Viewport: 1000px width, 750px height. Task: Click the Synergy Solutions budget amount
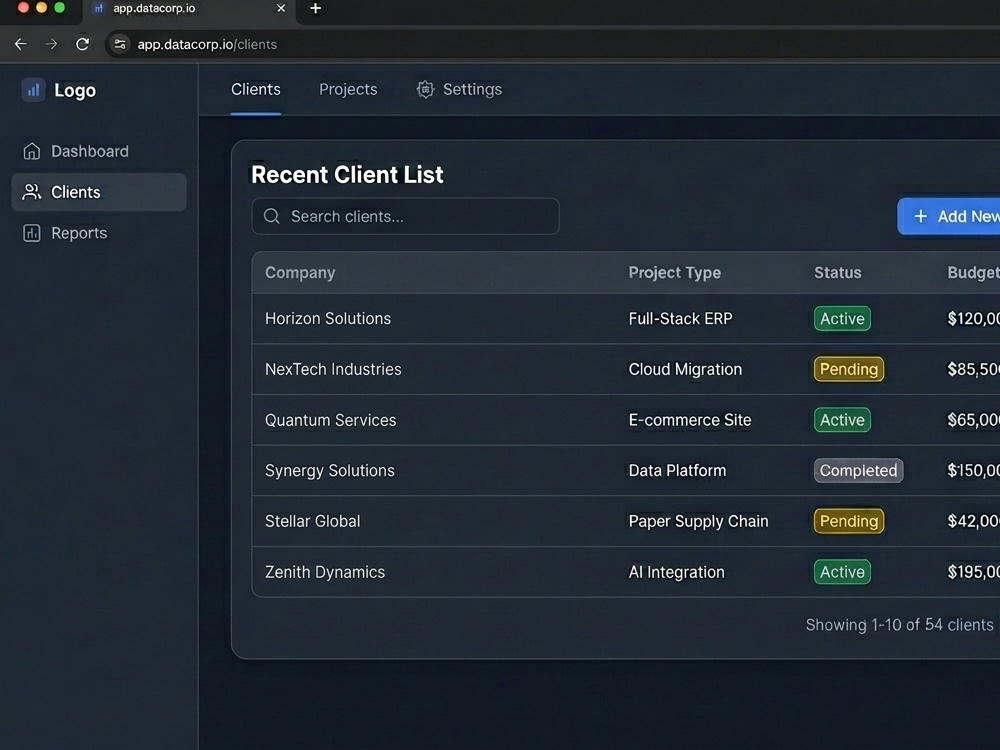coord(973,471)
